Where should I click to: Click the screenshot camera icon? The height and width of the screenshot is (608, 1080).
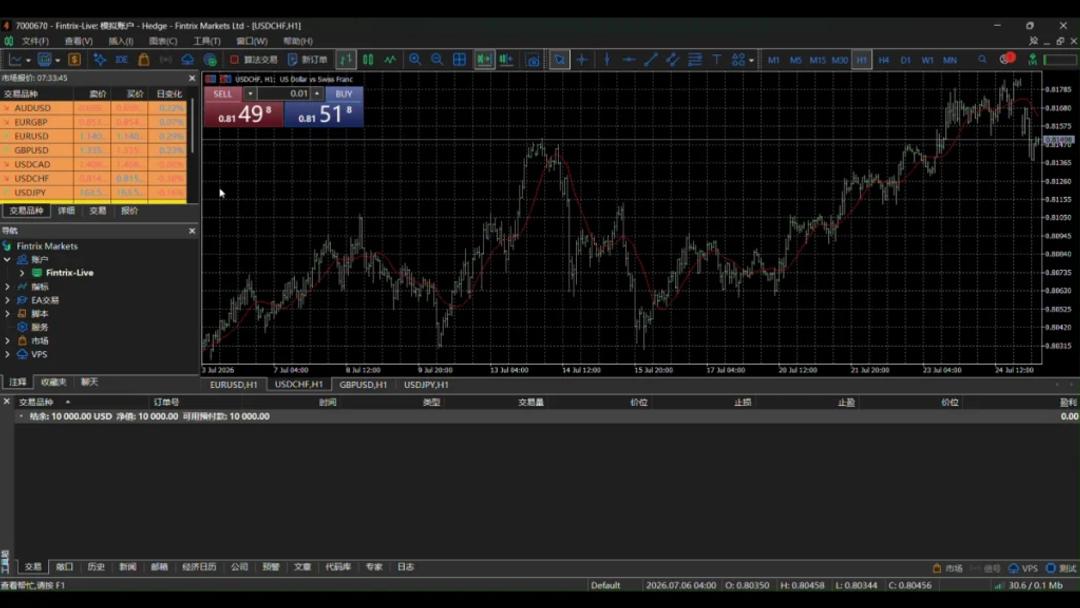tap(533, 60)
